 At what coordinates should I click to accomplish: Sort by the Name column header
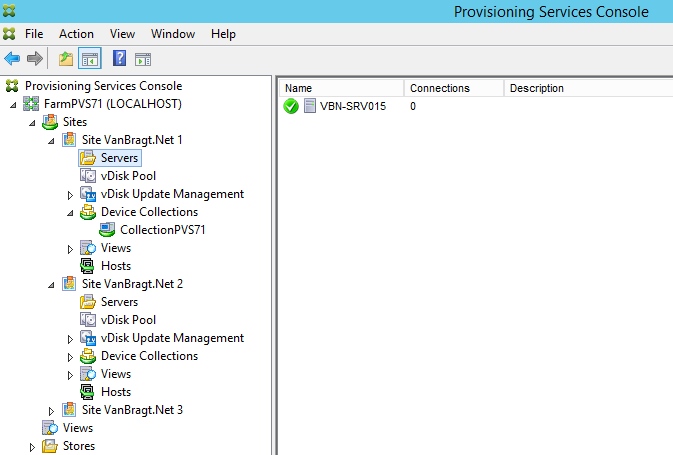click(x=341, y=88)
